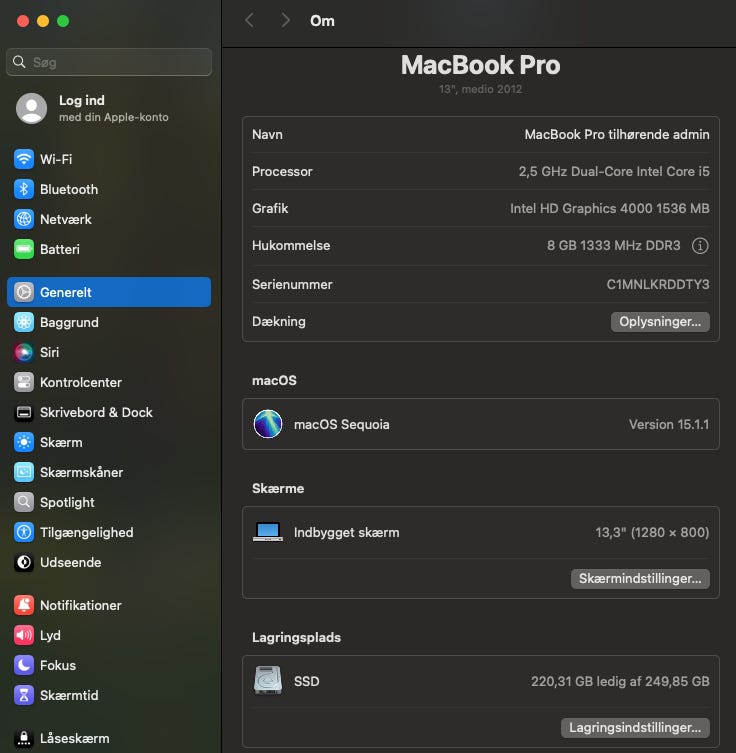The height and width of the screenshot is (753, 736).
Task: Click the Generelt gear icon
Action: (x=24, y=292)
